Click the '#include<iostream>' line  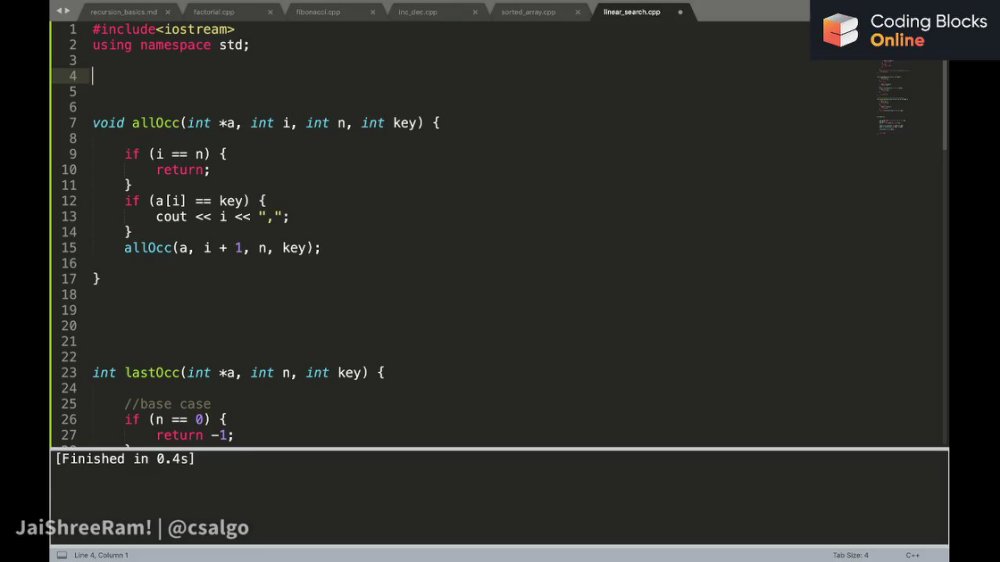pos(163,29)
